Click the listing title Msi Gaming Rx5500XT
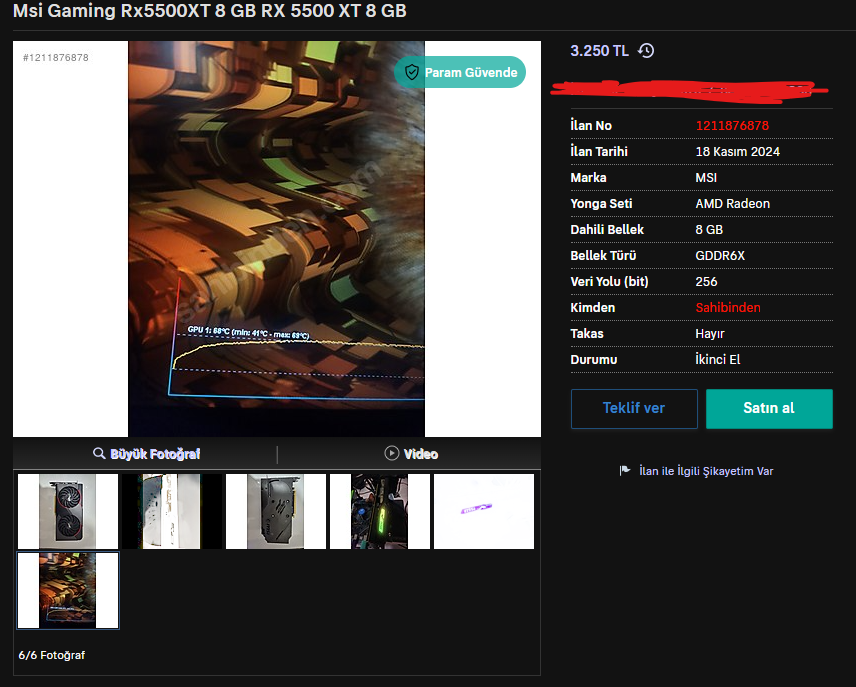 coord(209,11)
